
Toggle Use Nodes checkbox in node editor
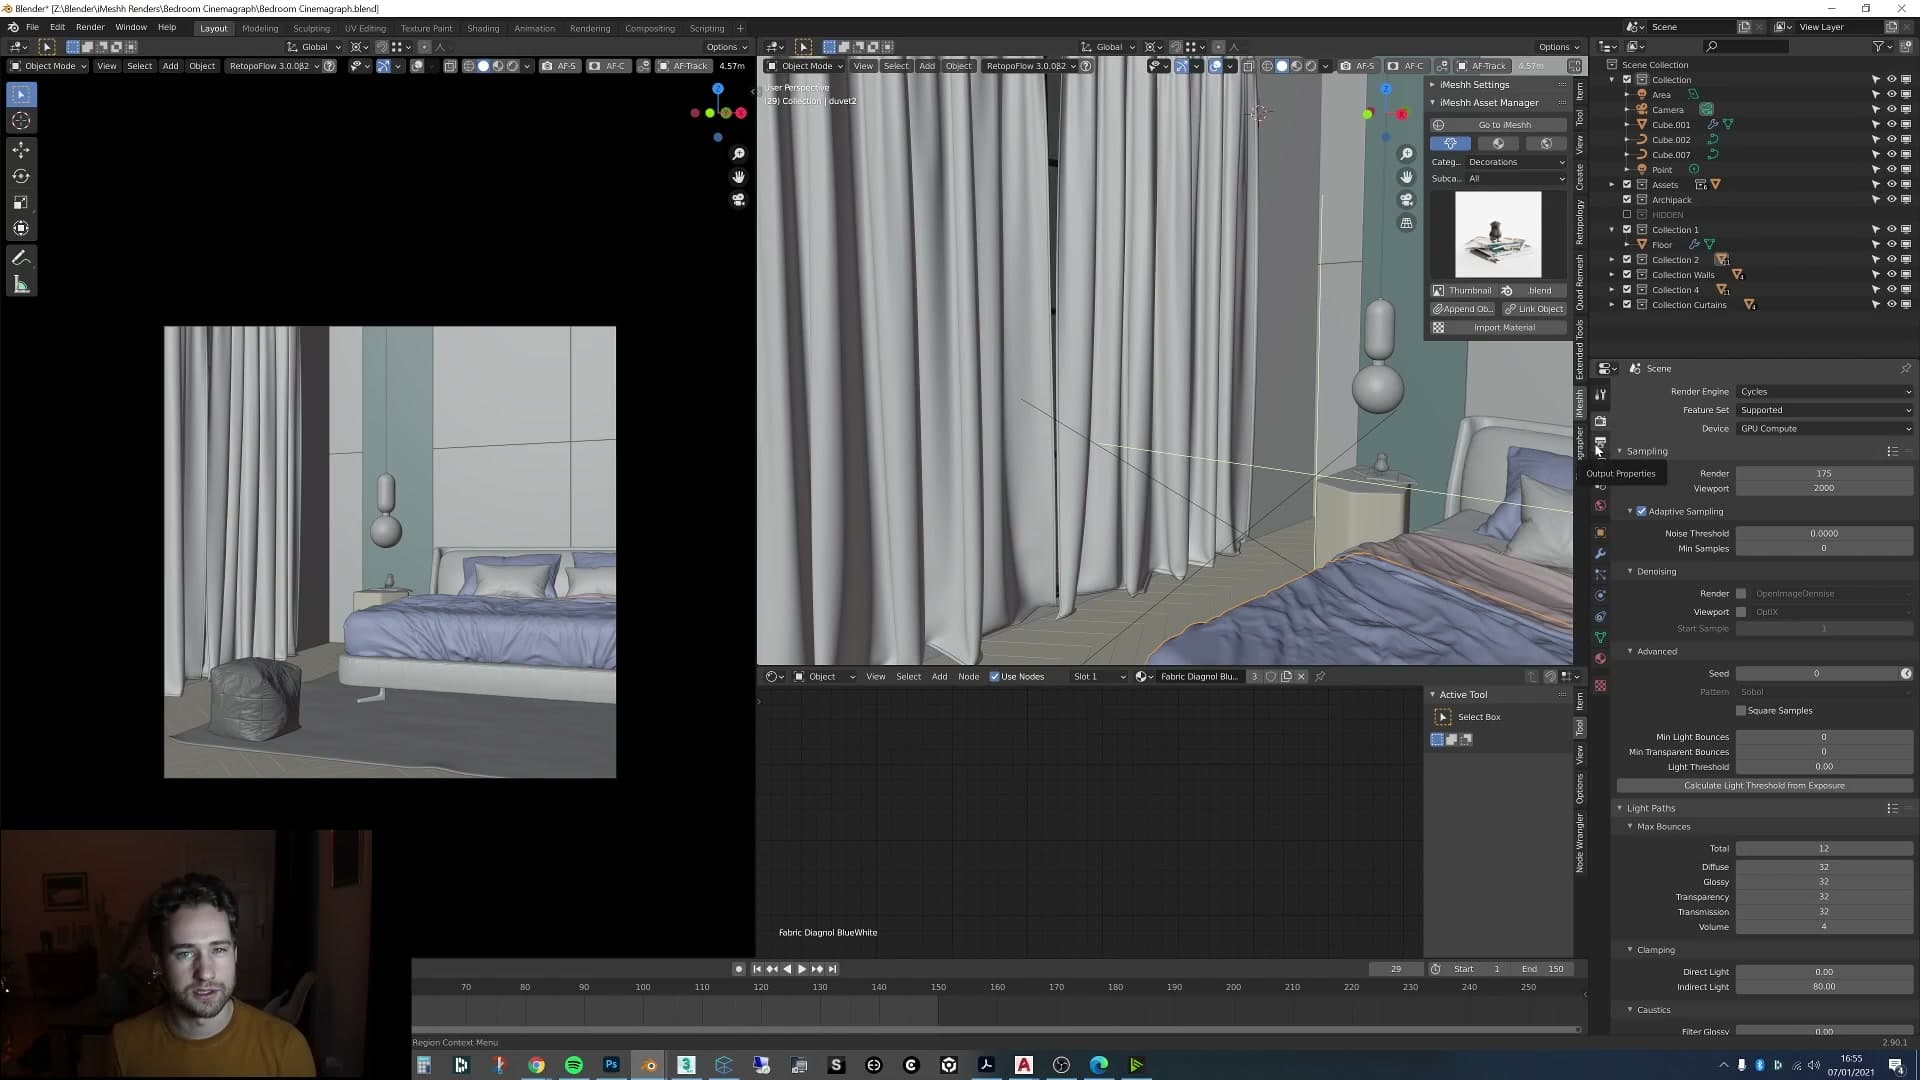tap(995, 677)
